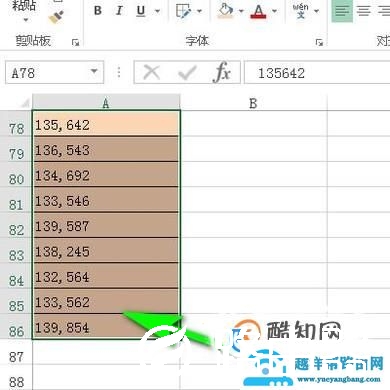Click cell containing 136,543
The image size is (390, 390).
(x=106, y=149)
